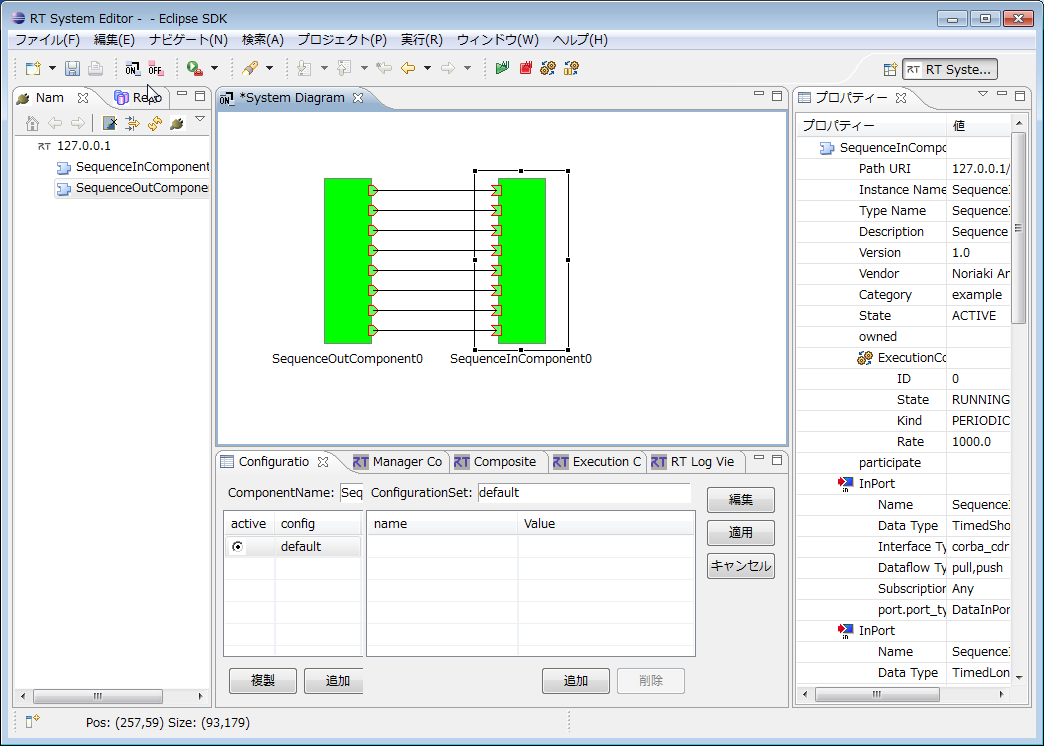Screen dimensions: 1044x746
Task: Click the Last Edit Location icon
Action: [x=384, y=68]
